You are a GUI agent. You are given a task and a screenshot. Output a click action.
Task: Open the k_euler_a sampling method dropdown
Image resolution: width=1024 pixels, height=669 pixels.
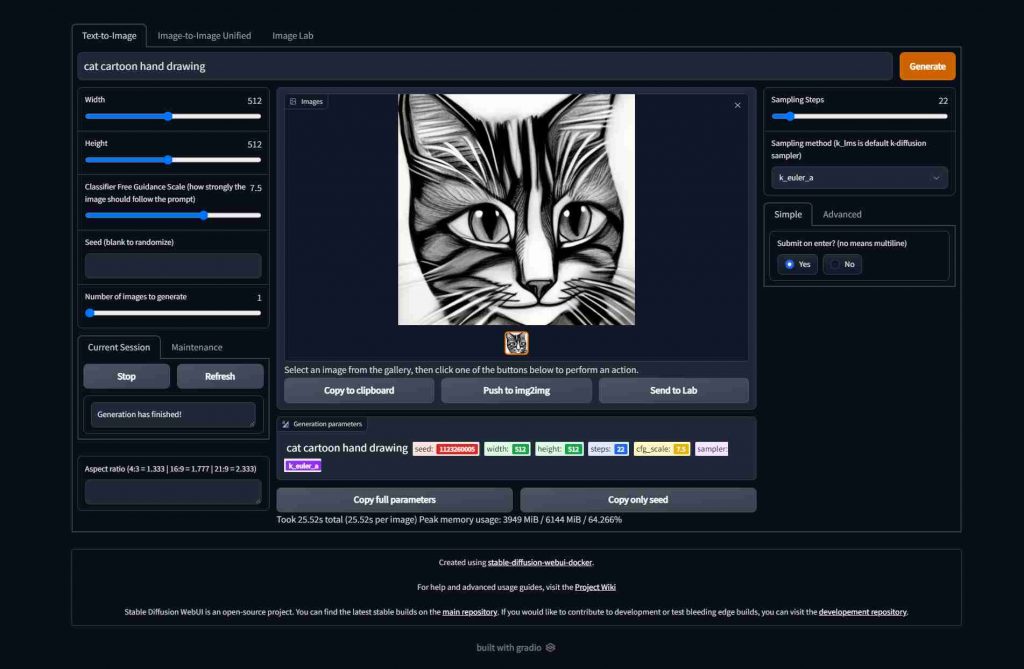pos(858,177)
